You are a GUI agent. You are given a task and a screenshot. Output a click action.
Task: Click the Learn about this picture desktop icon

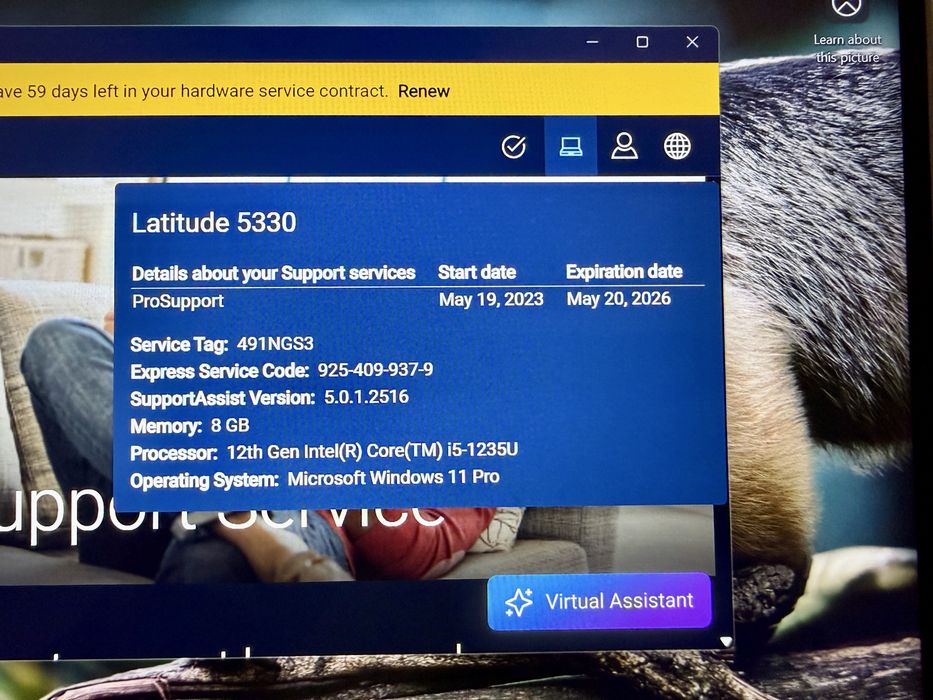(x=847, y=30)
